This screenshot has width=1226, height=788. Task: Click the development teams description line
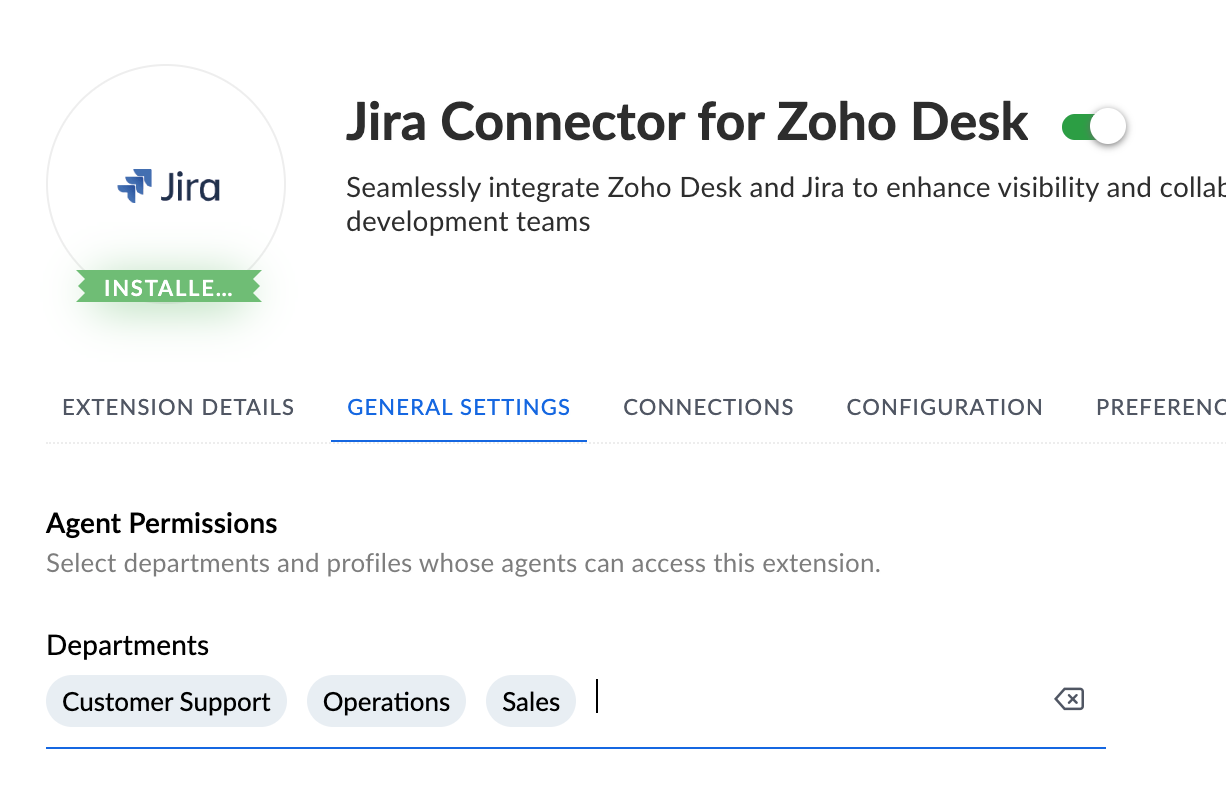[x=468, y=221]
